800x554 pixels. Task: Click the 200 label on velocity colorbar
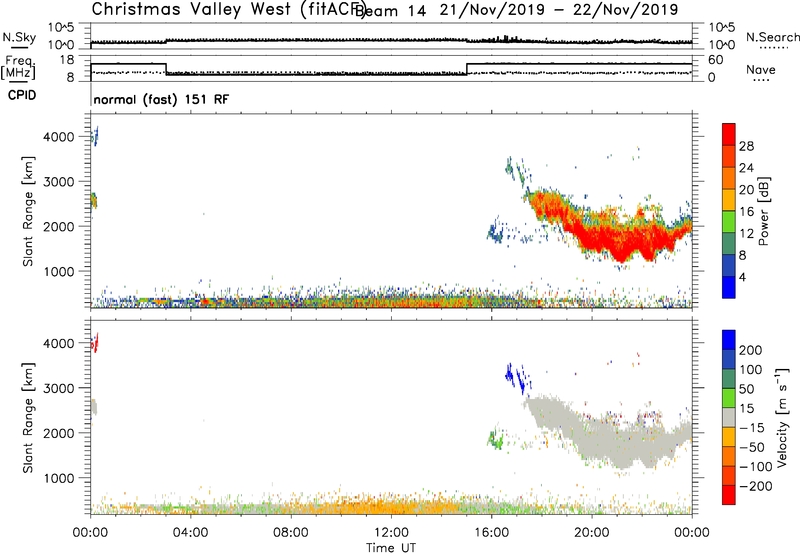point(751,350)
